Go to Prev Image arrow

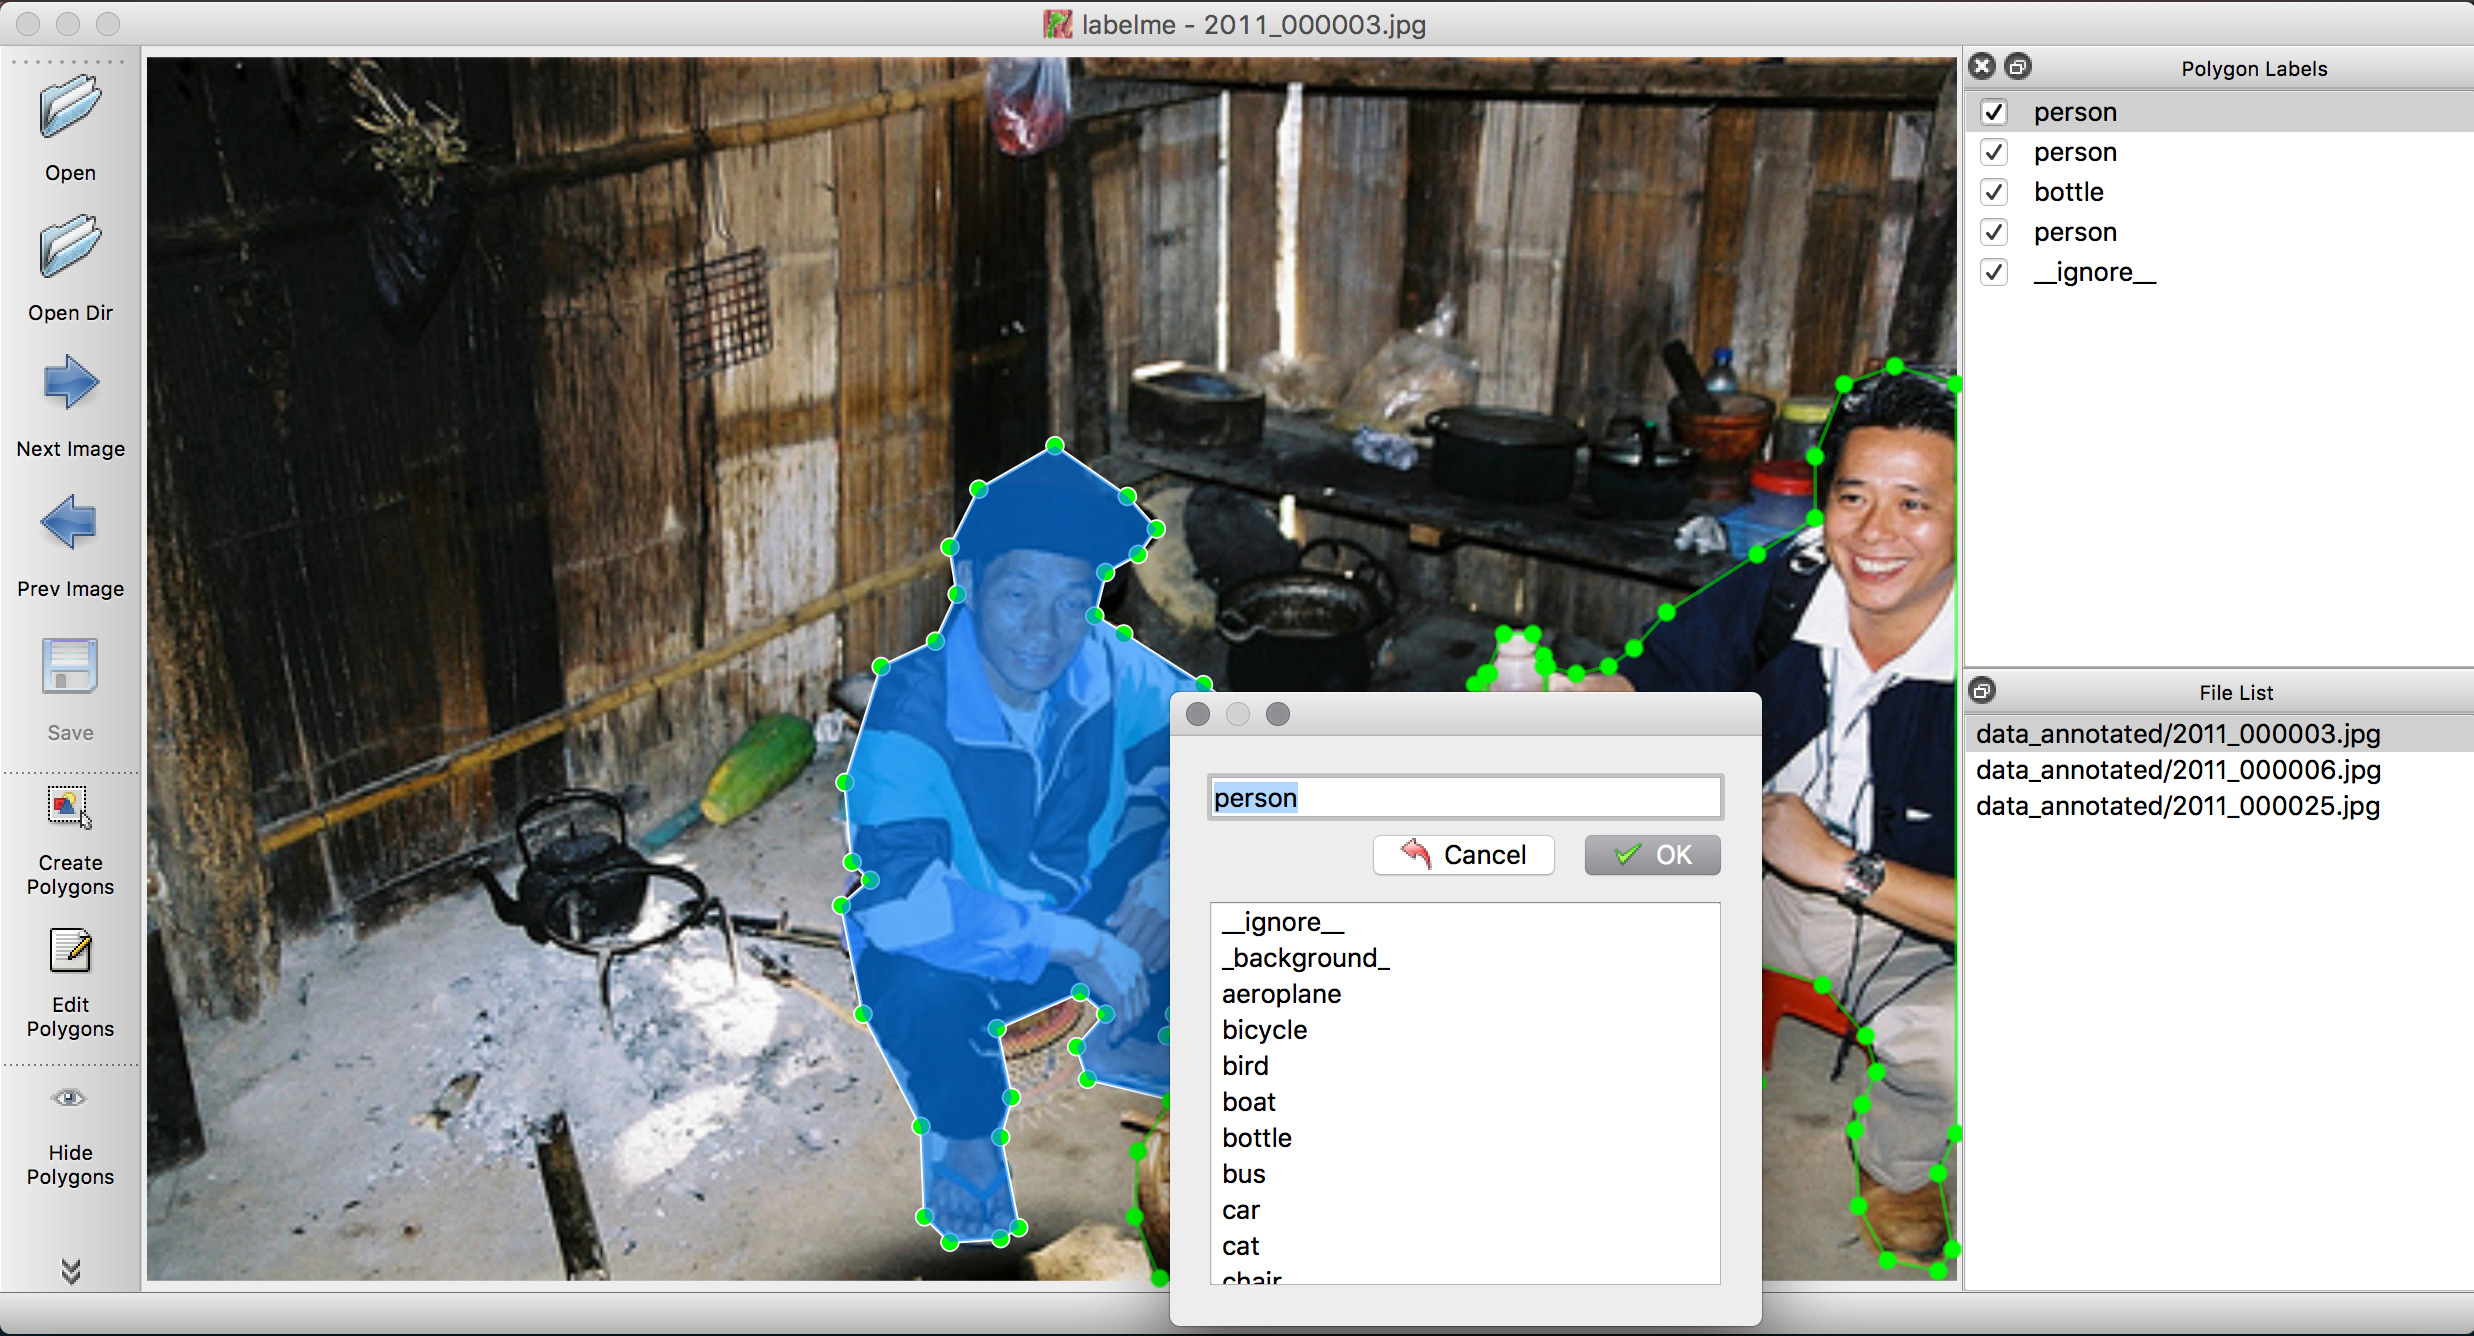[70, 522]
